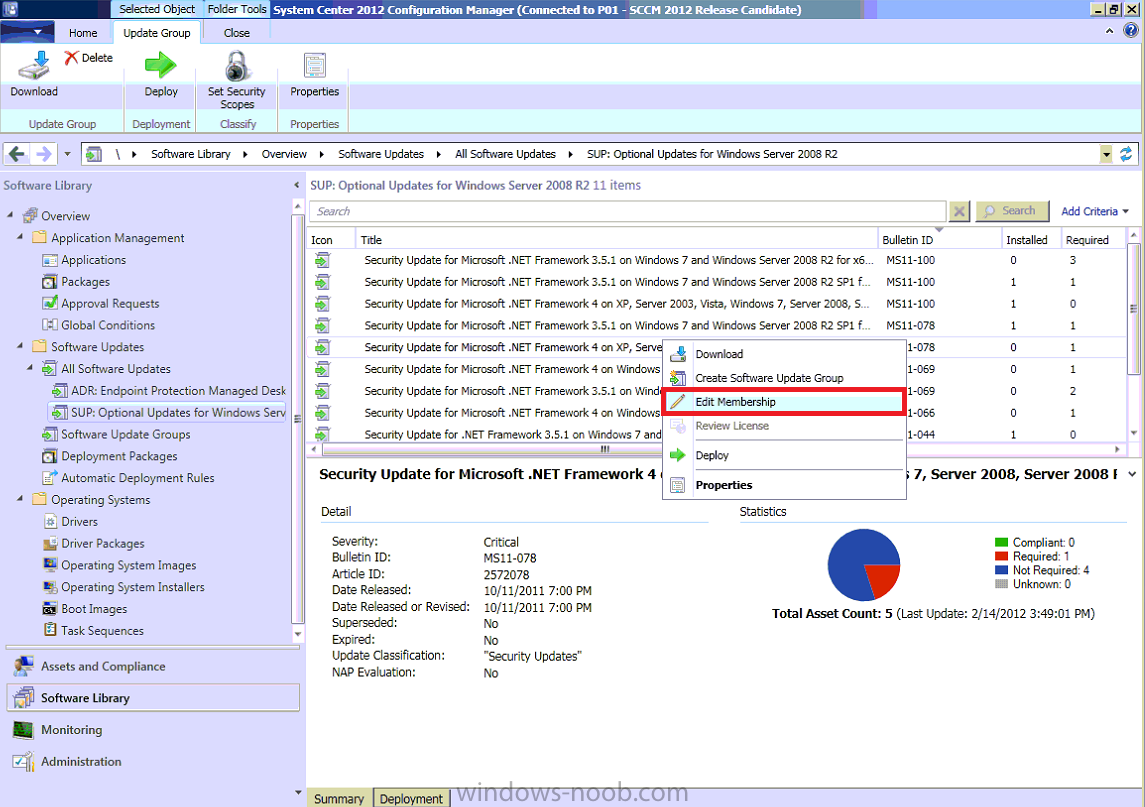Click inside the Search input field
This screenshot has width=1145, height=807.
[628, 211]
